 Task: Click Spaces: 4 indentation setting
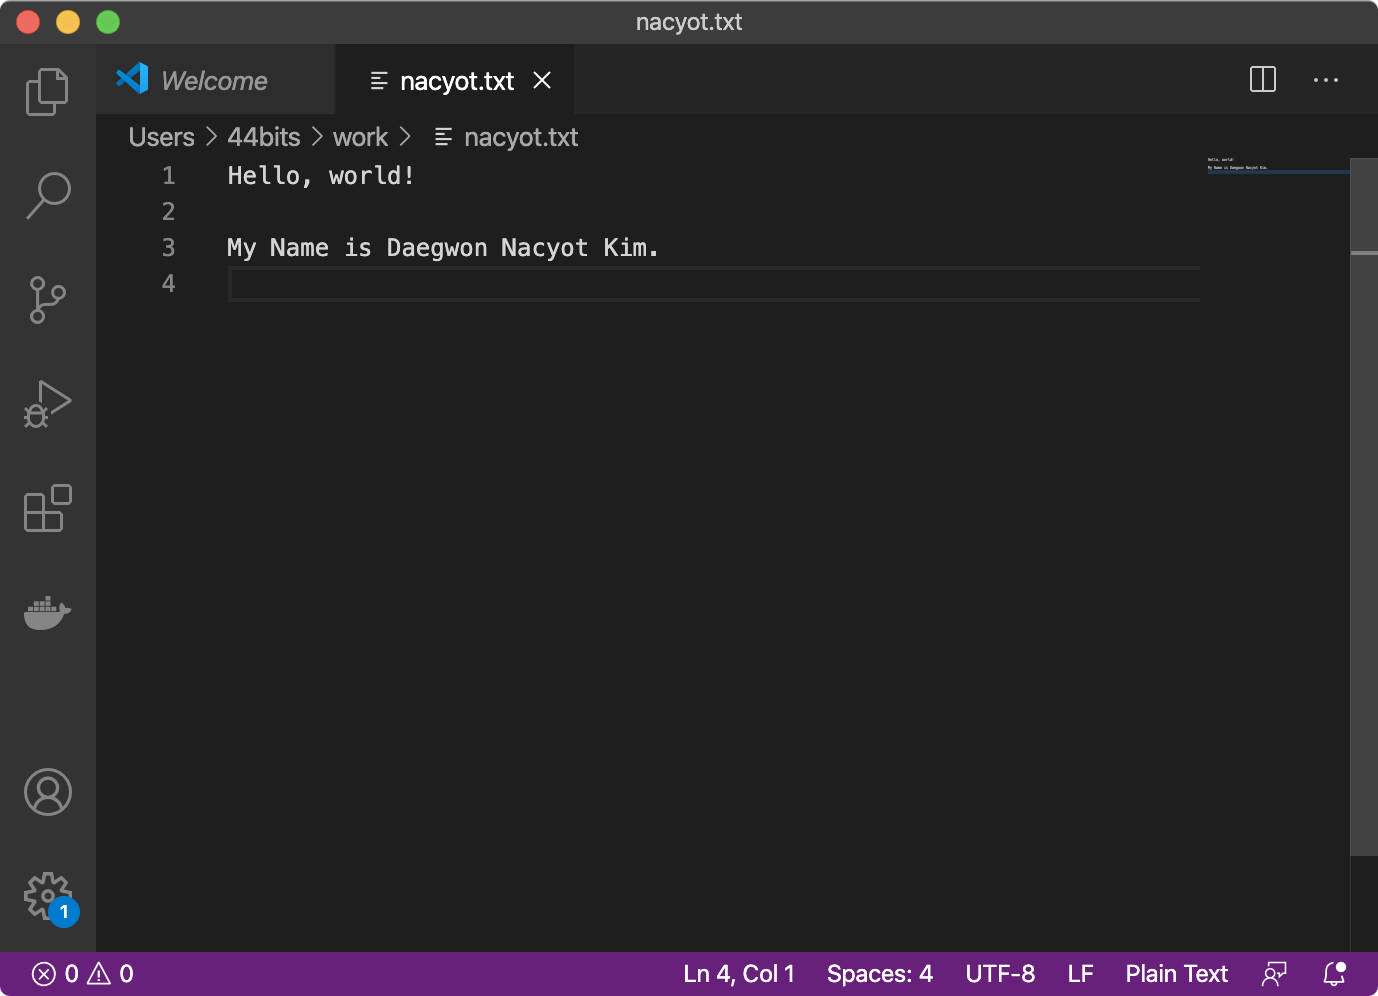879,974
